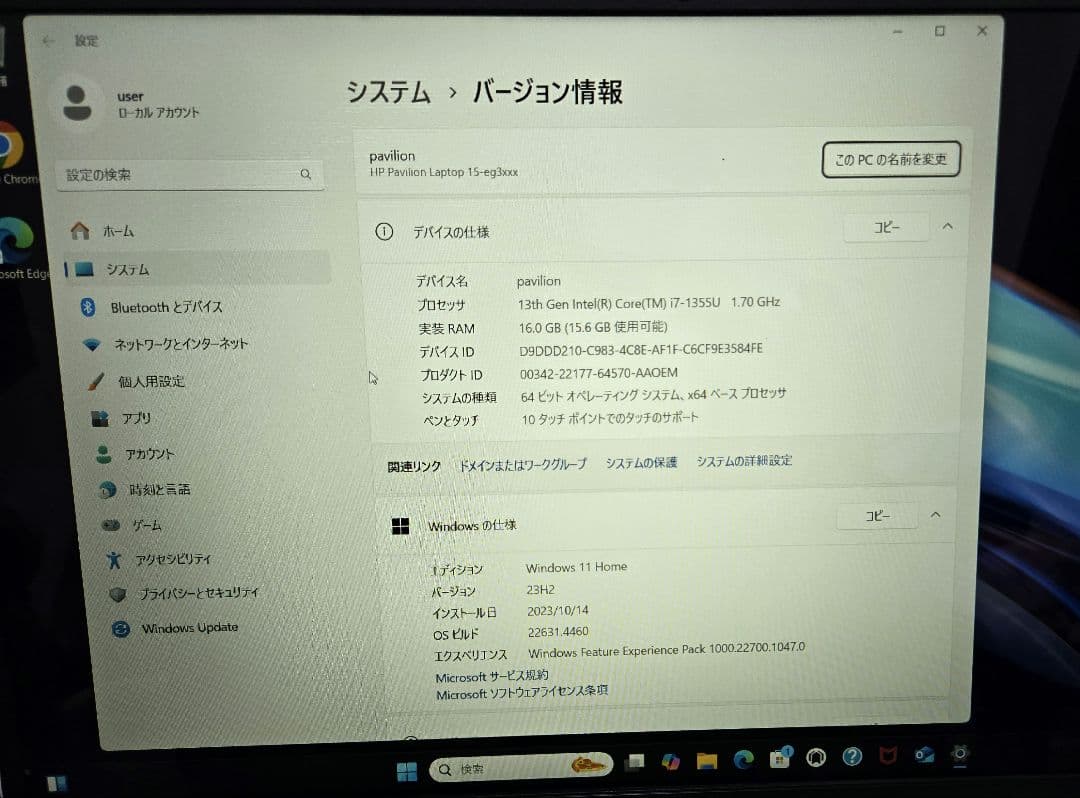Copy device specifications with コピー
The height and width of the screenshot is (798, 1080).
coord(886,227)
